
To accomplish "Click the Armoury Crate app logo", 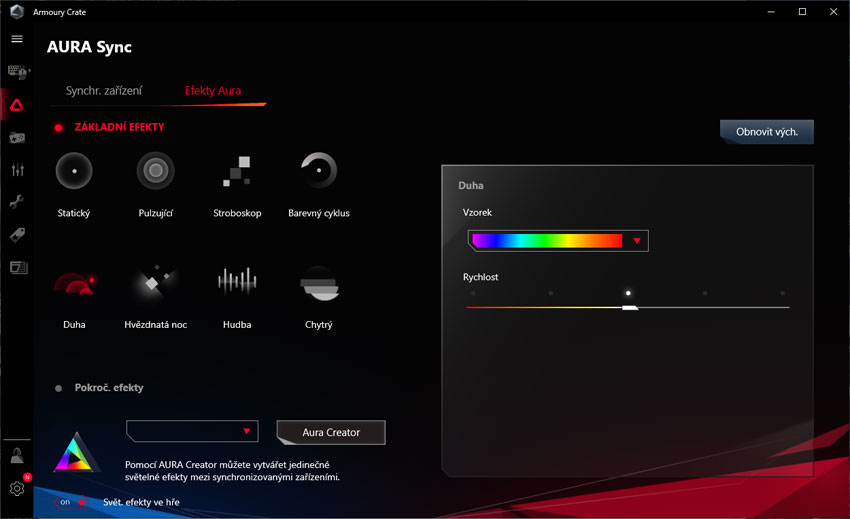I will click(16, 11).
